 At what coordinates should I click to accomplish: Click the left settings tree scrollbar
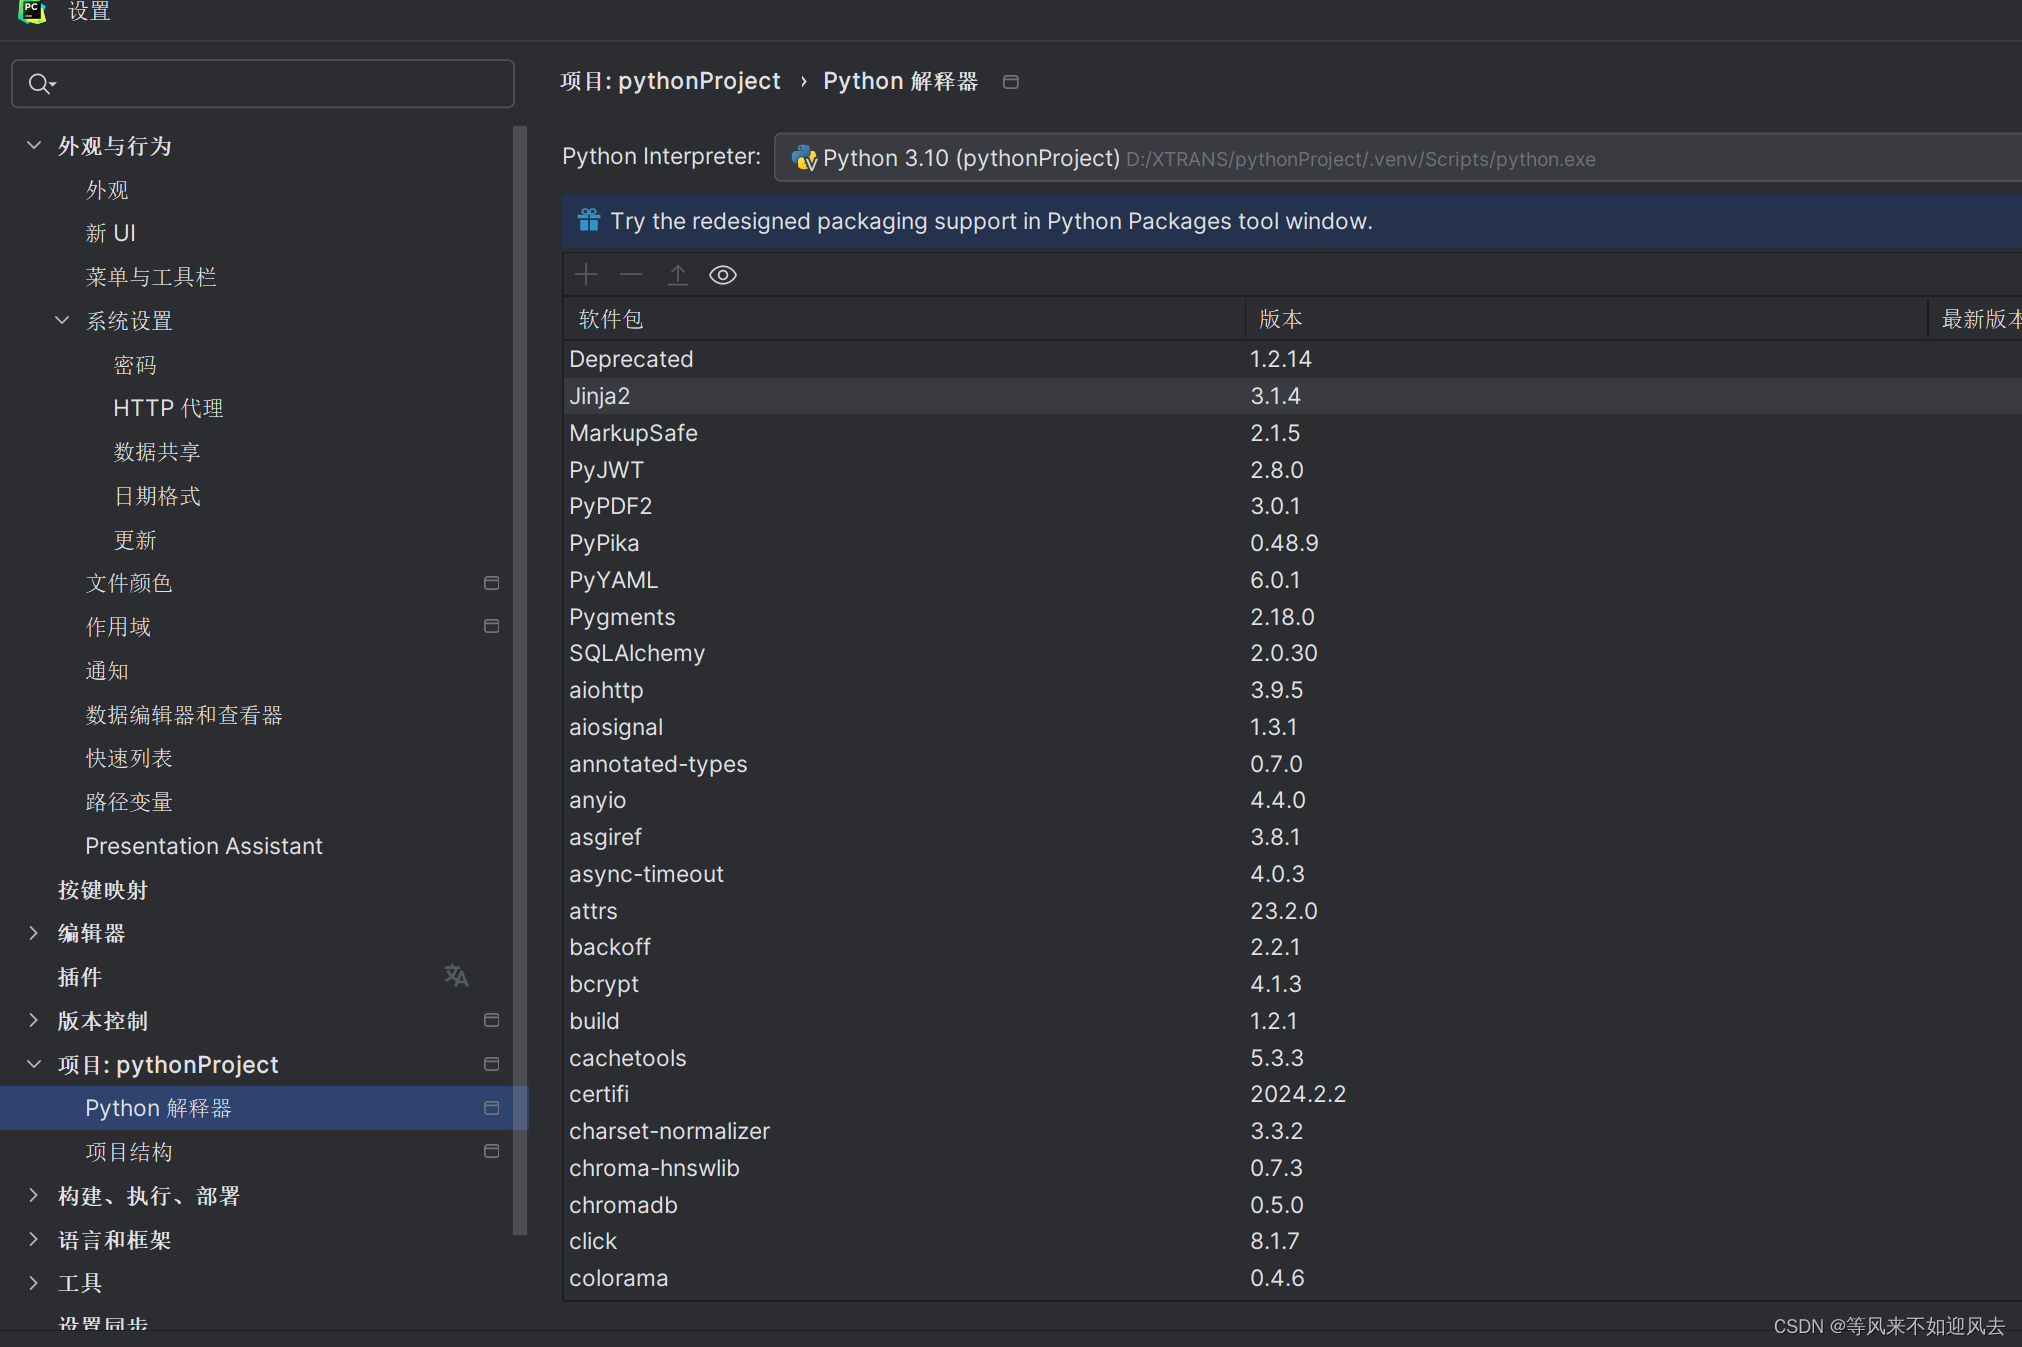(x=520, y=680)
